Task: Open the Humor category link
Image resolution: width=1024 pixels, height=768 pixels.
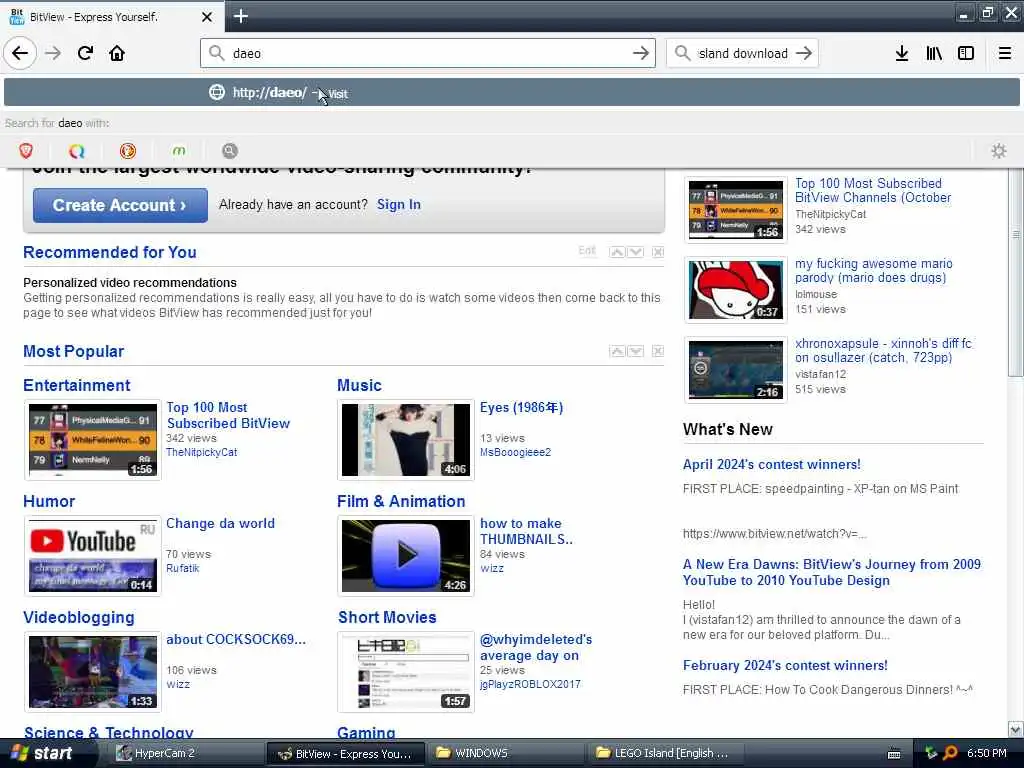Action: click(x=49, y=502)
